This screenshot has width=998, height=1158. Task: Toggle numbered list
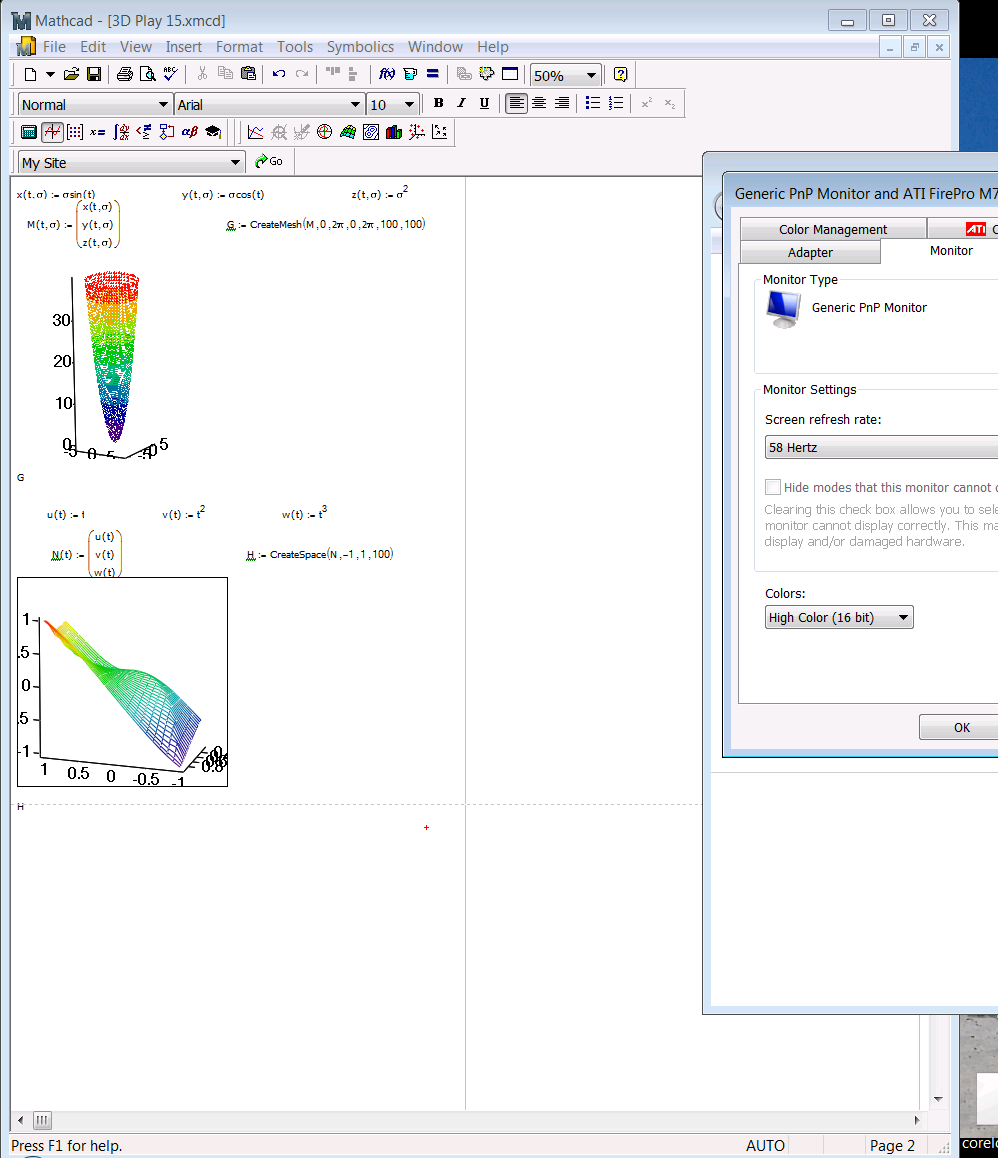616,103
